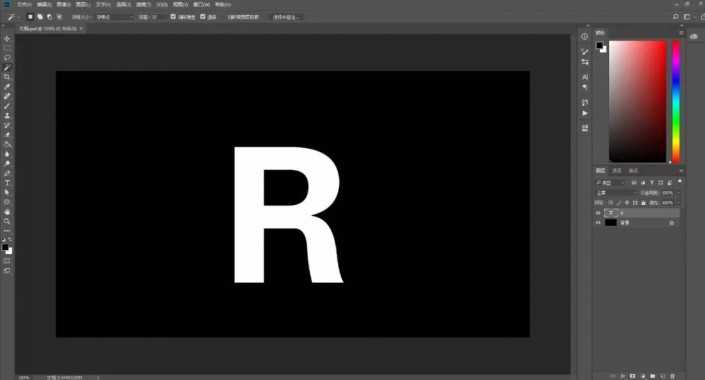Switch to the second tab in layers panel

(617, 171)
